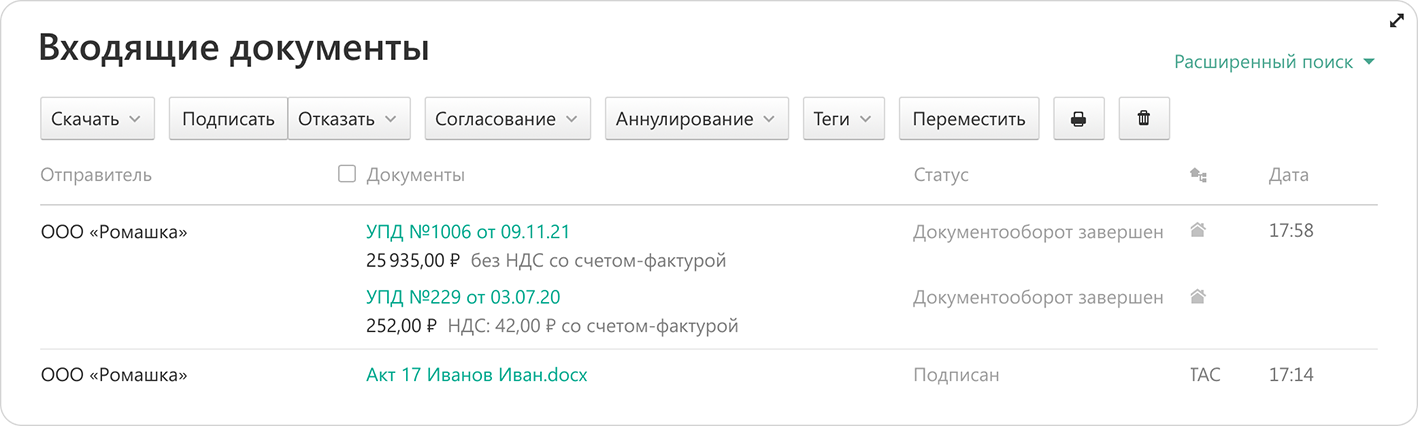Open document УПД №229 от 03.07.20
Screen dimensions: 1418x426
coord(463,297)
